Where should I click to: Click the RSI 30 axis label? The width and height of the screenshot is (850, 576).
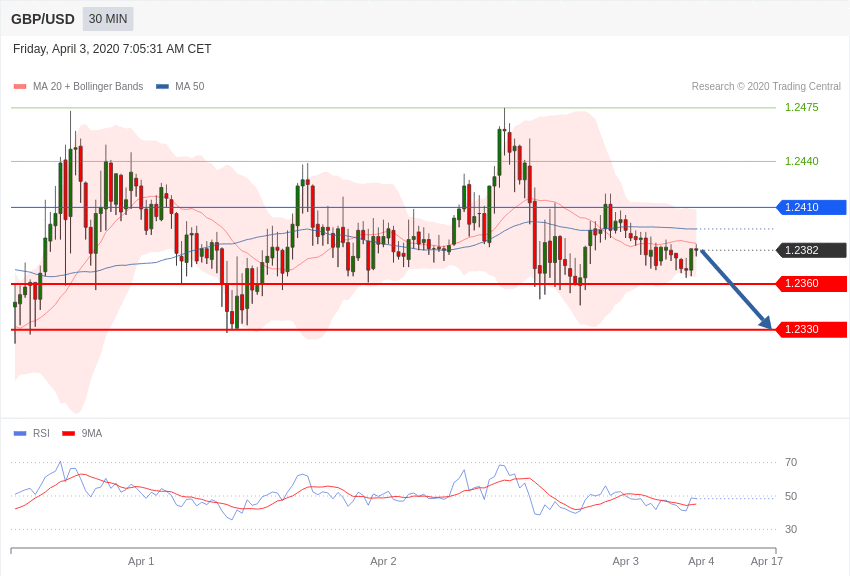[791, 529]
